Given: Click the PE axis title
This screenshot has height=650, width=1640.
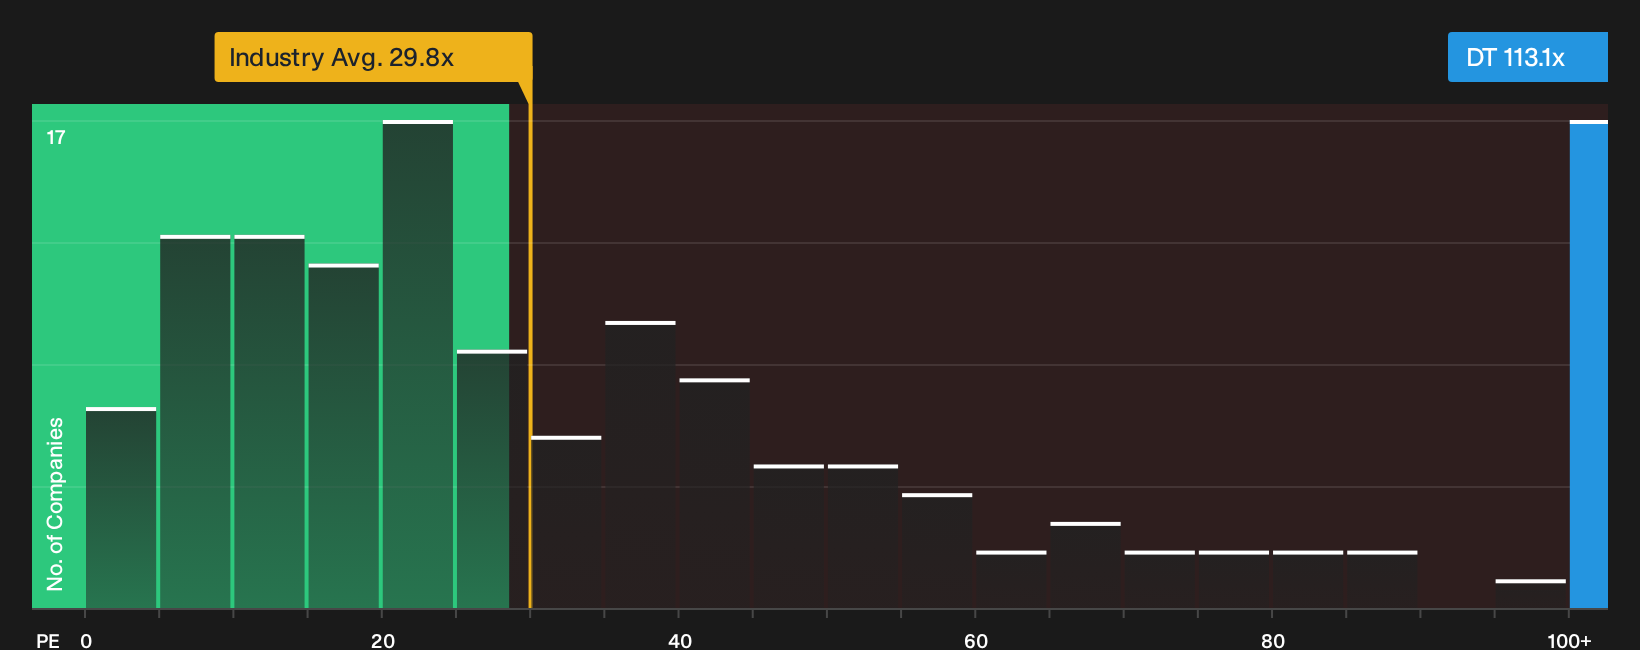Looking at the screenshot, I should pos(48,641).
